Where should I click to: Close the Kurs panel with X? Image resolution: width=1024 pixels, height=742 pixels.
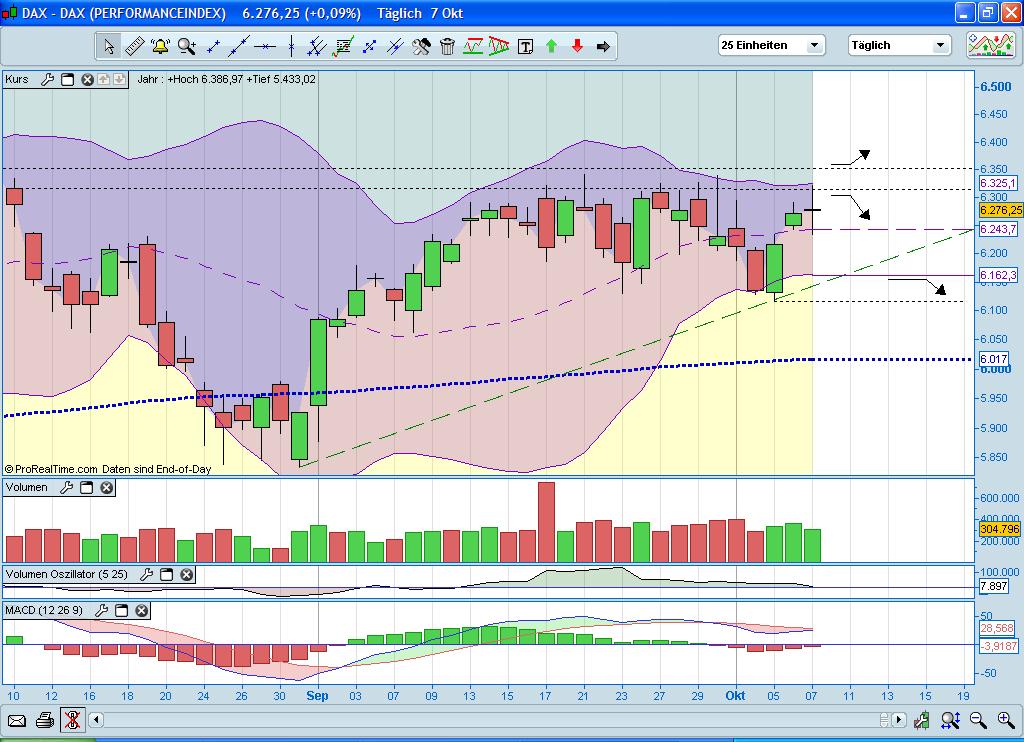[x=87, y=80]
